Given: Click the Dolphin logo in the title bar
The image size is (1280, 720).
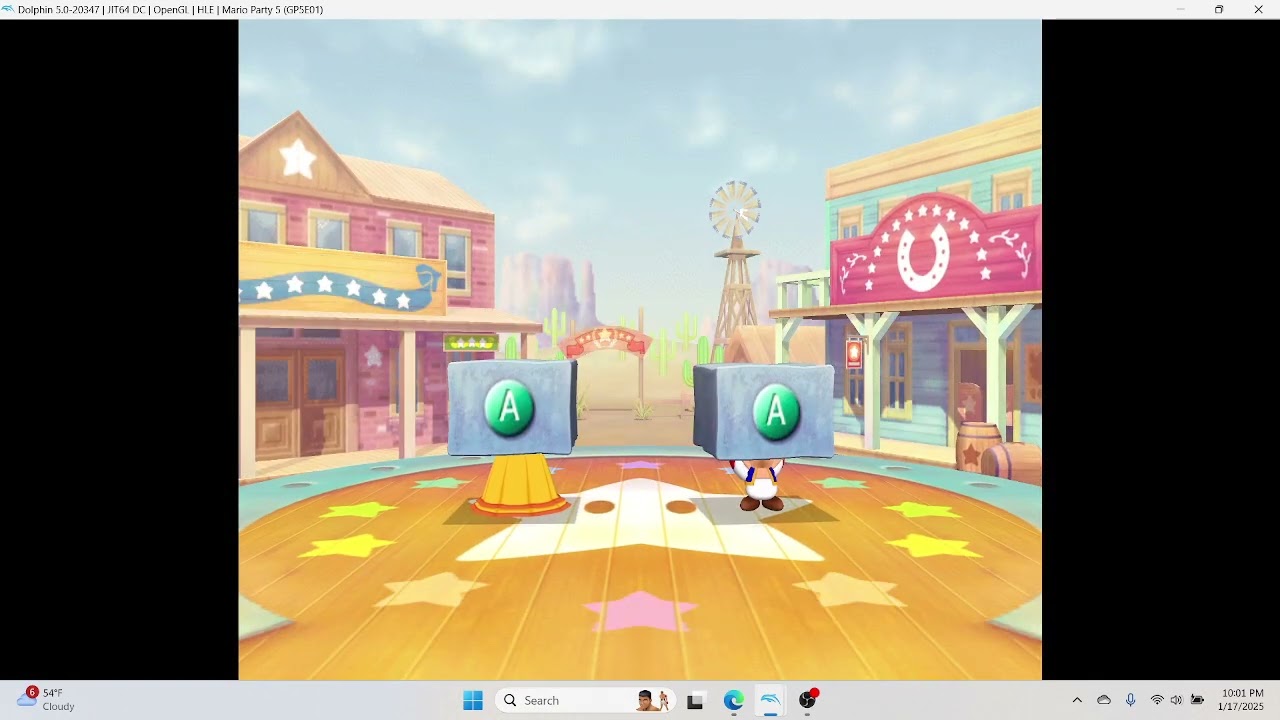Looking at the screenshot, I should click(x=8, y=9).
